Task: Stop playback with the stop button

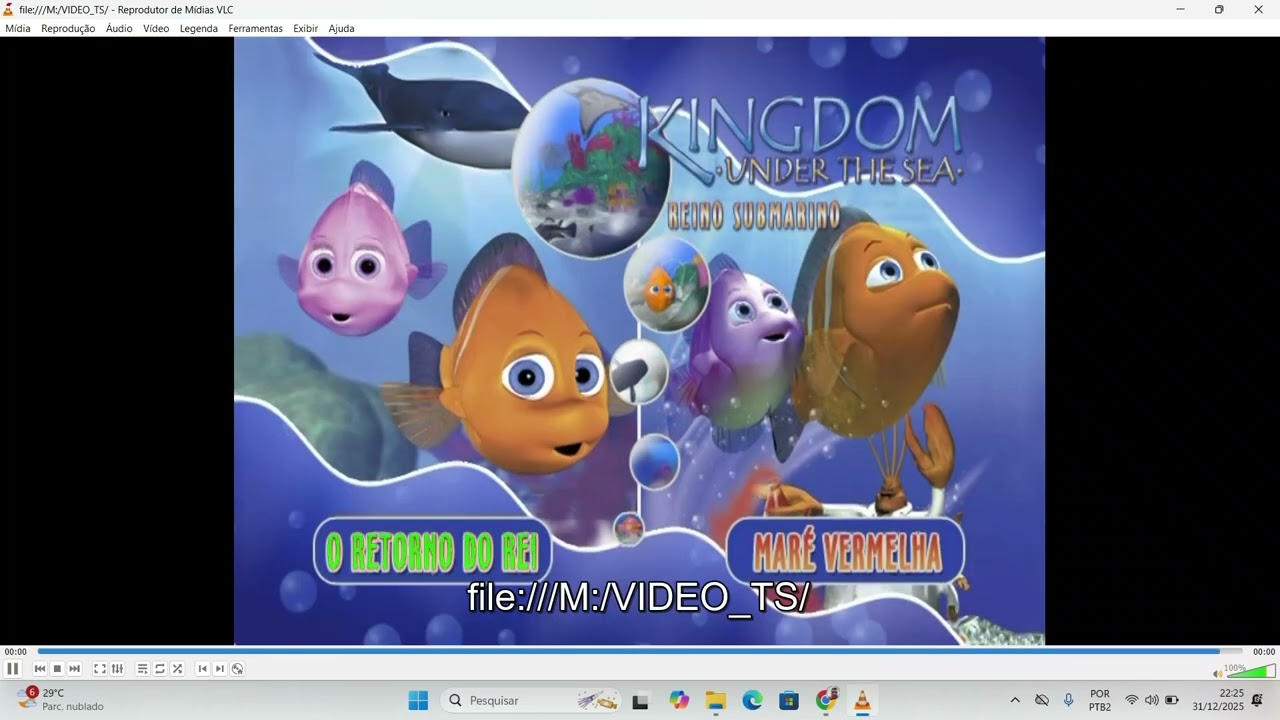Action: (57, 669)
